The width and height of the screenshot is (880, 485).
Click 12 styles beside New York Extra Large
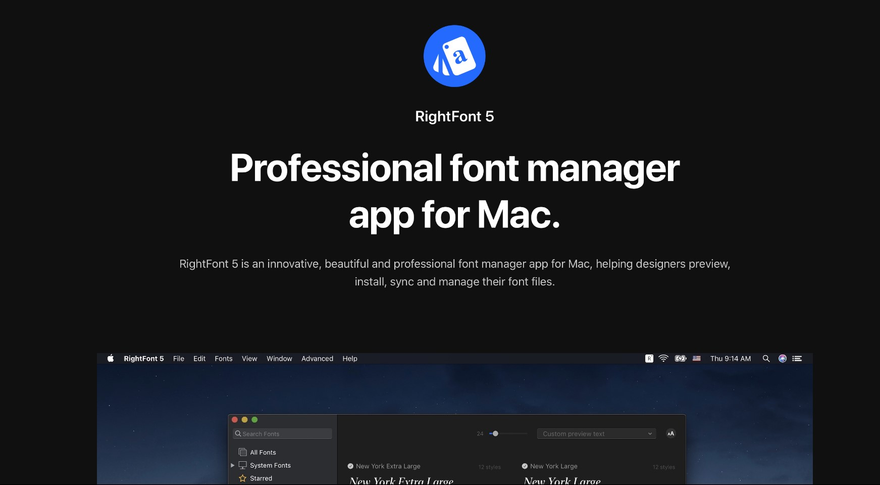click(489, 467)
